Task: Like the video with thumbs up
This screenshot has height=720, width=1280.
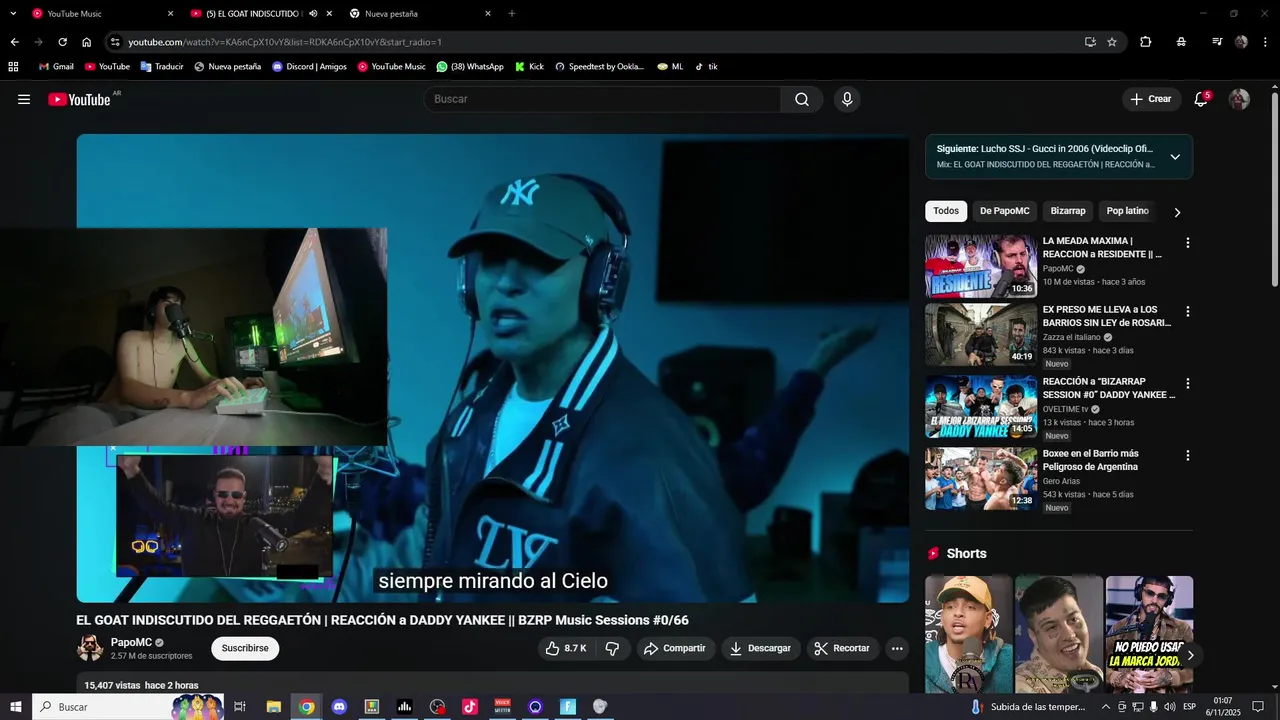Action: pos(566,648)
